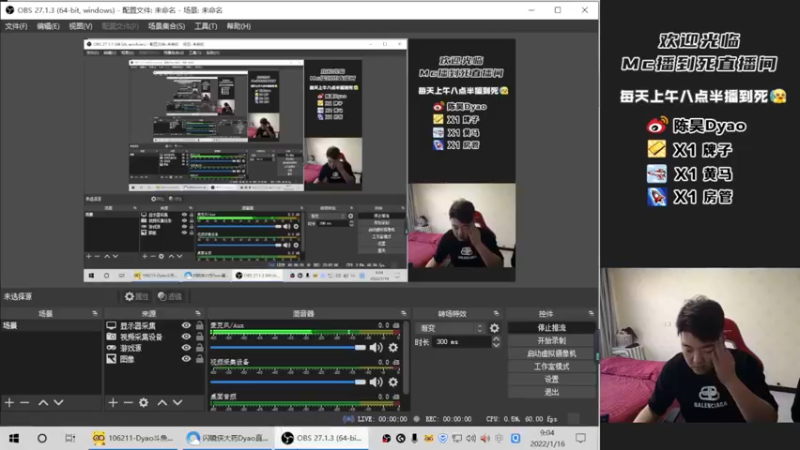The image size is (800, 450).
Task: Click the 停止推流 stop streaming button
Action: click(552, 328)
